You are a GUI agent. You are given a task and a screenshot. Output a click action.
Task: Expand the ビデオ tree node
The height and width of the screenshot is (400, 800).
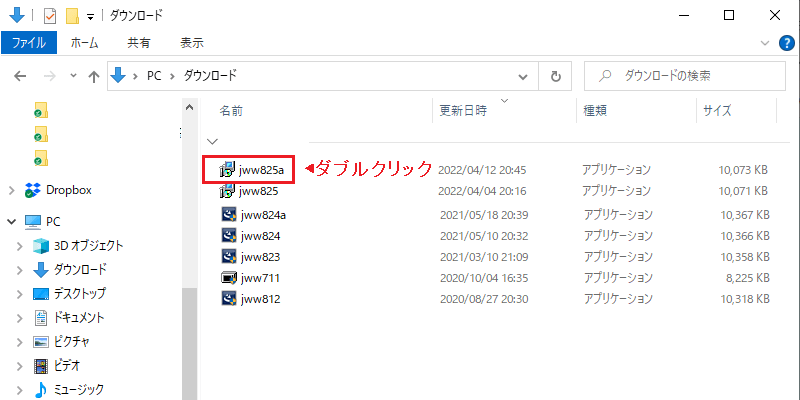click(20, 366)
